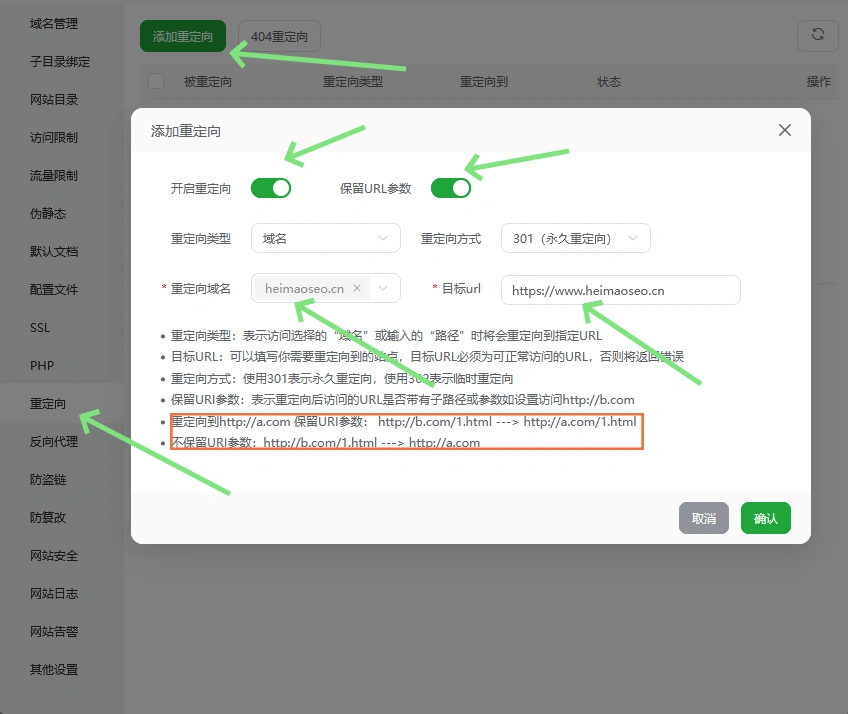Click the refresh icon at top right

tap(817, 35)
